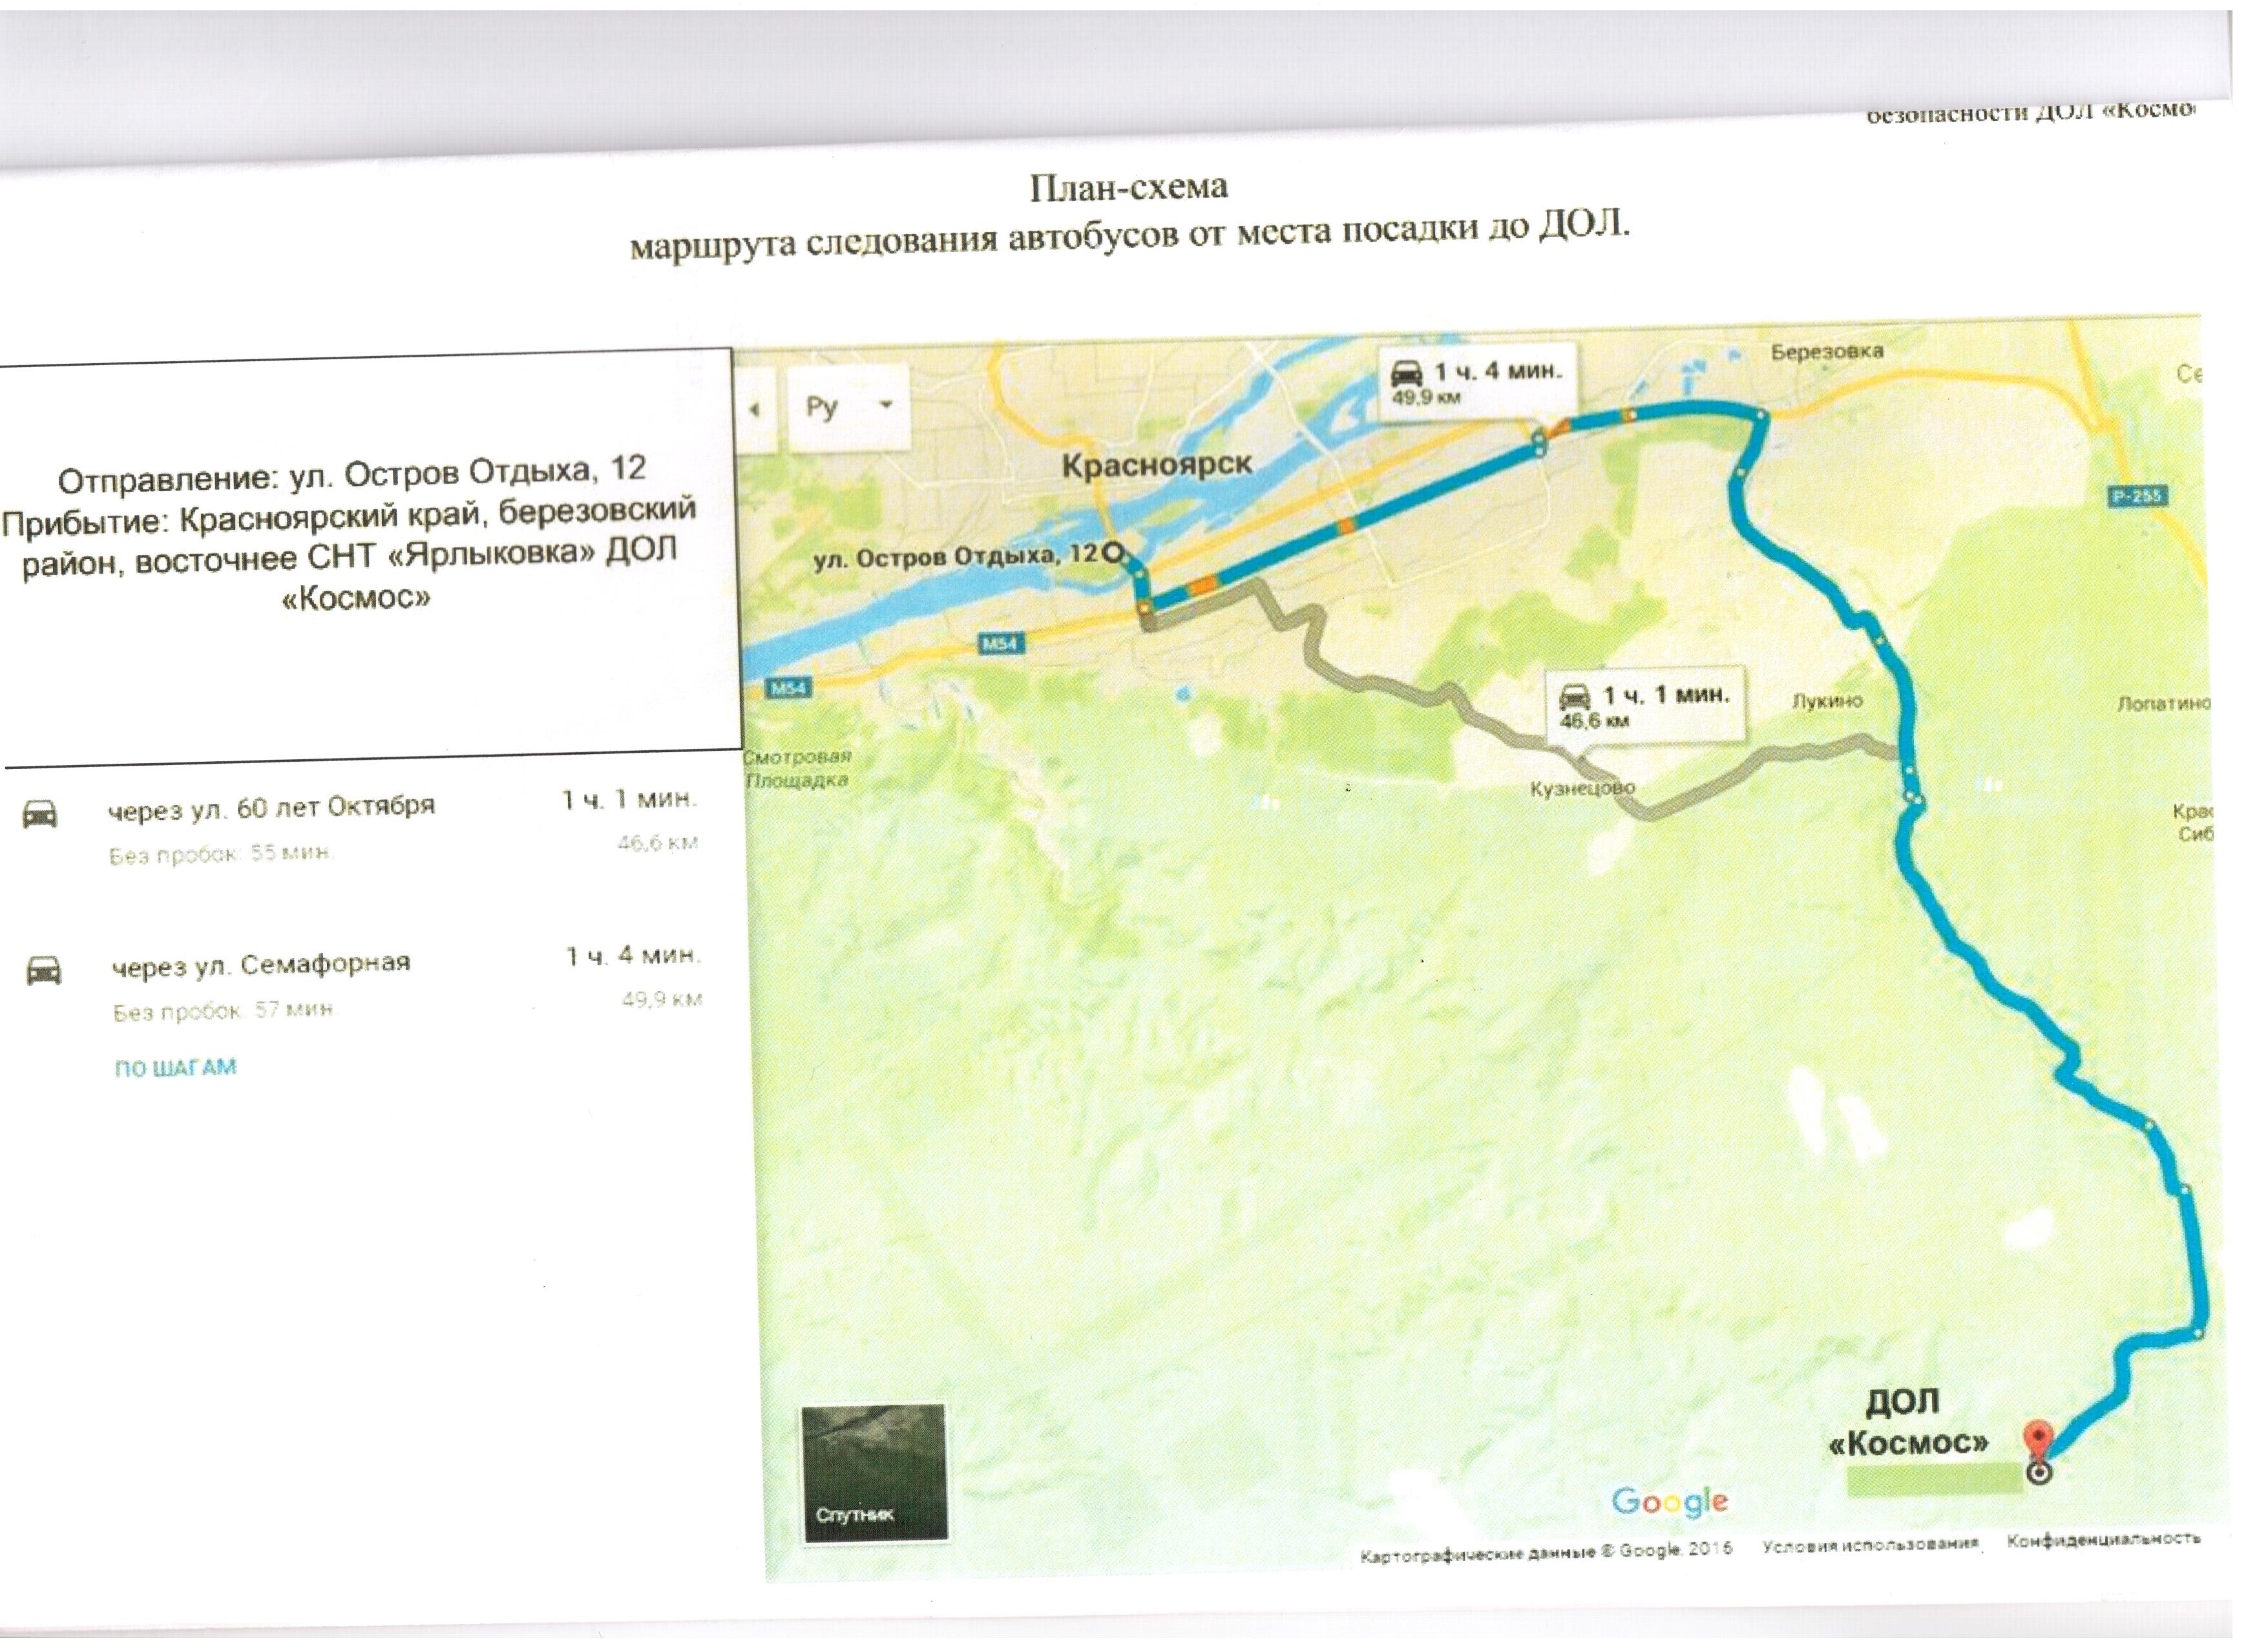Select route via ул. 60 лет Октября

click(271, 808)
